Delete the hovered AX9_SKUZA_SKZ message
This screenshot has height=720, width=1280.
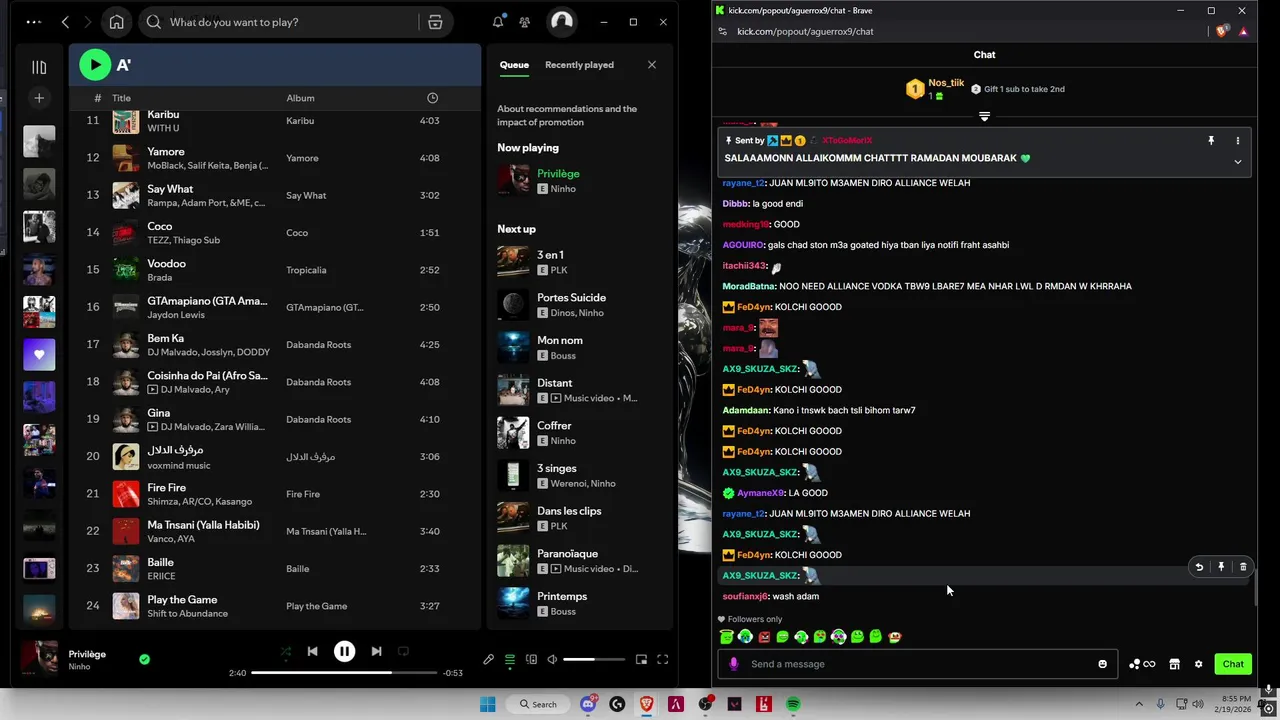click(x=1243, y=567)
